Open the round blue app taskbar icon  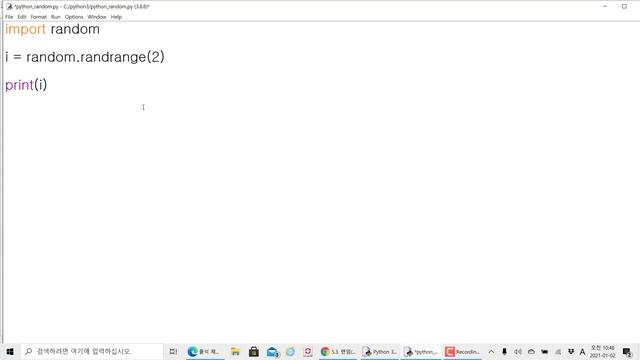(290, 351)
